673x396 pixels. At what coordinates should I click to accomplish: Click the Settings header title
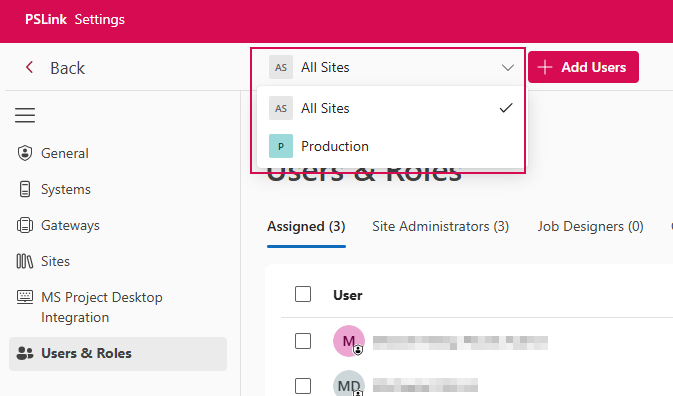click(100, 19)
